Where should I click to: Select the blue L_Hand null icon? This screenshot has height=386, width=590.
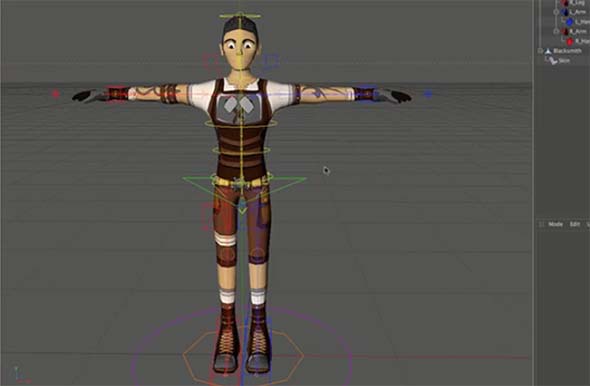pos(570,22)
